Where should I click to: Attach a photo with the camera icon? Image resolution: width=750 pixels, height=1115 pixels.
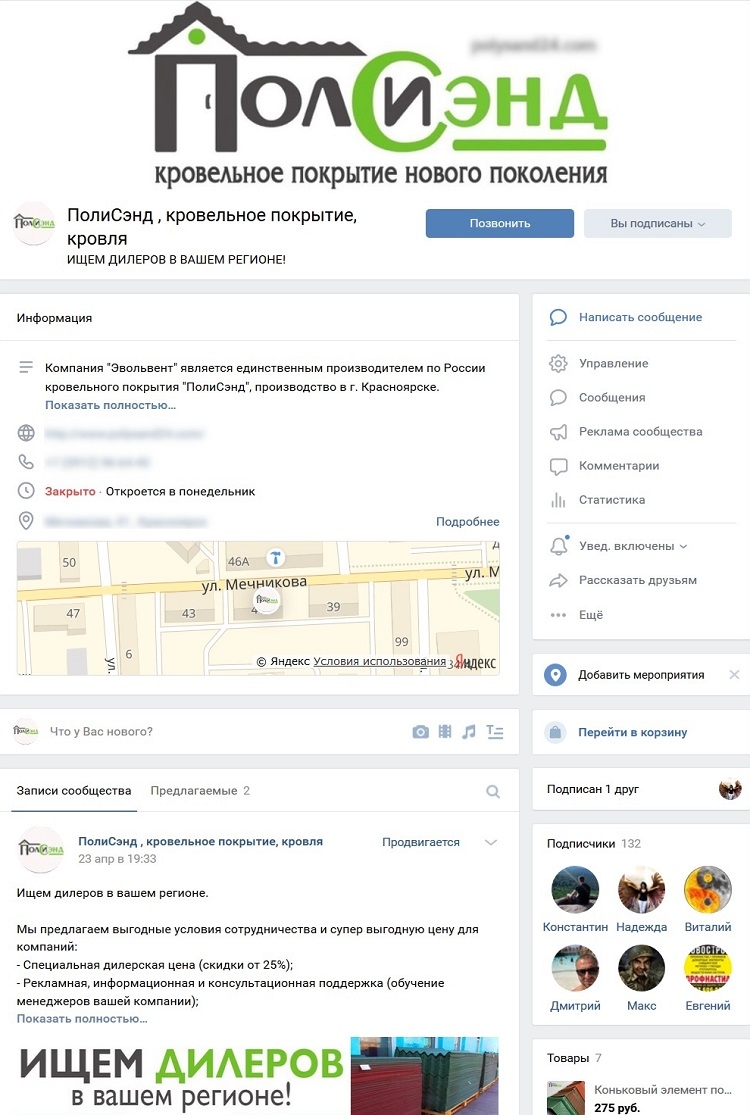coord(421,732)
